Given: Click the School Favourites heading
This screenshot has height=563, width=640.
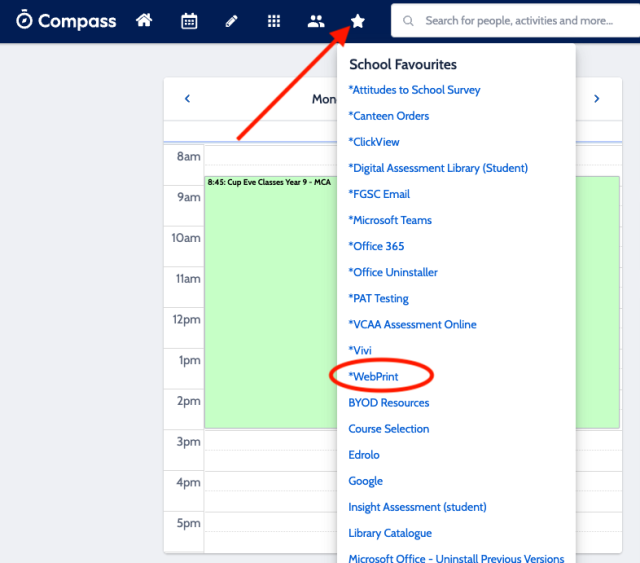Looking at the screenshot, I should click(x=403, y=65).
